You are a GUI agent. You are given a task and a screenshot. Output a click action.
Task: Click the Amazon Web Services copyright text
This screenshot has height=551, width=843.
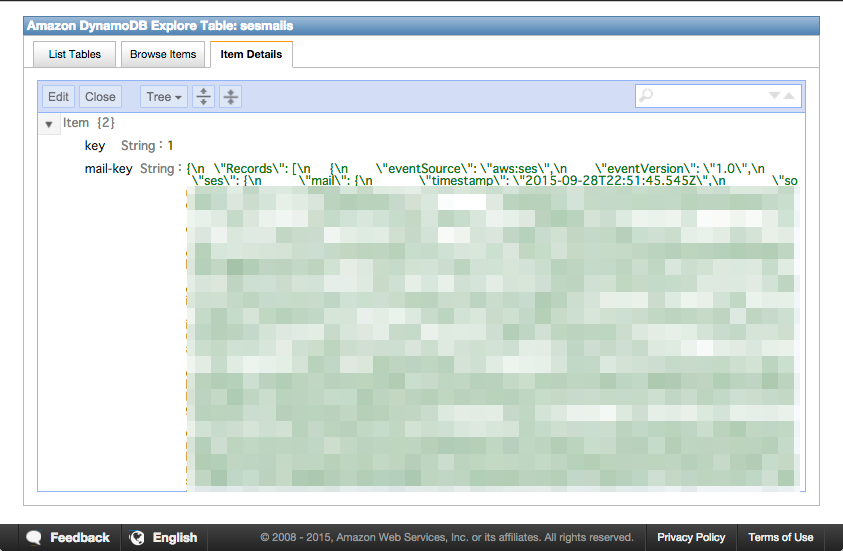[447, 538]
